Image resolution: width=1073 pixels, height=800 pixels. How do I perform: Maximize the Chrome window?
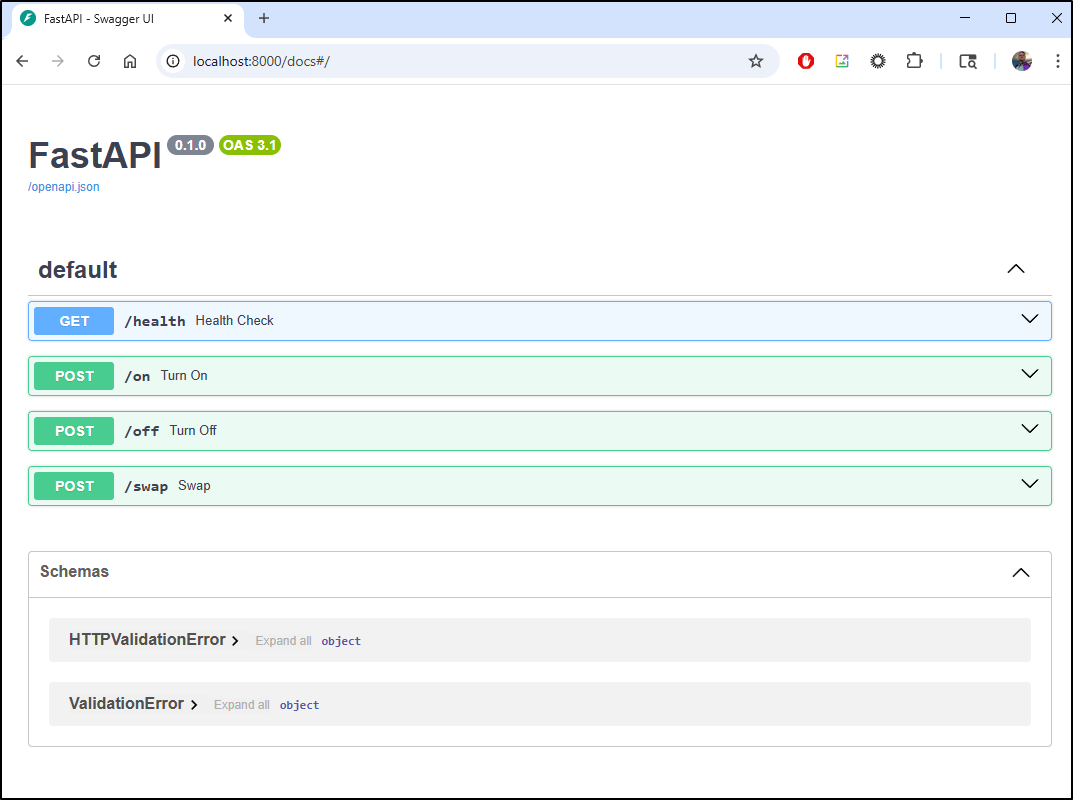point(1011,18)
